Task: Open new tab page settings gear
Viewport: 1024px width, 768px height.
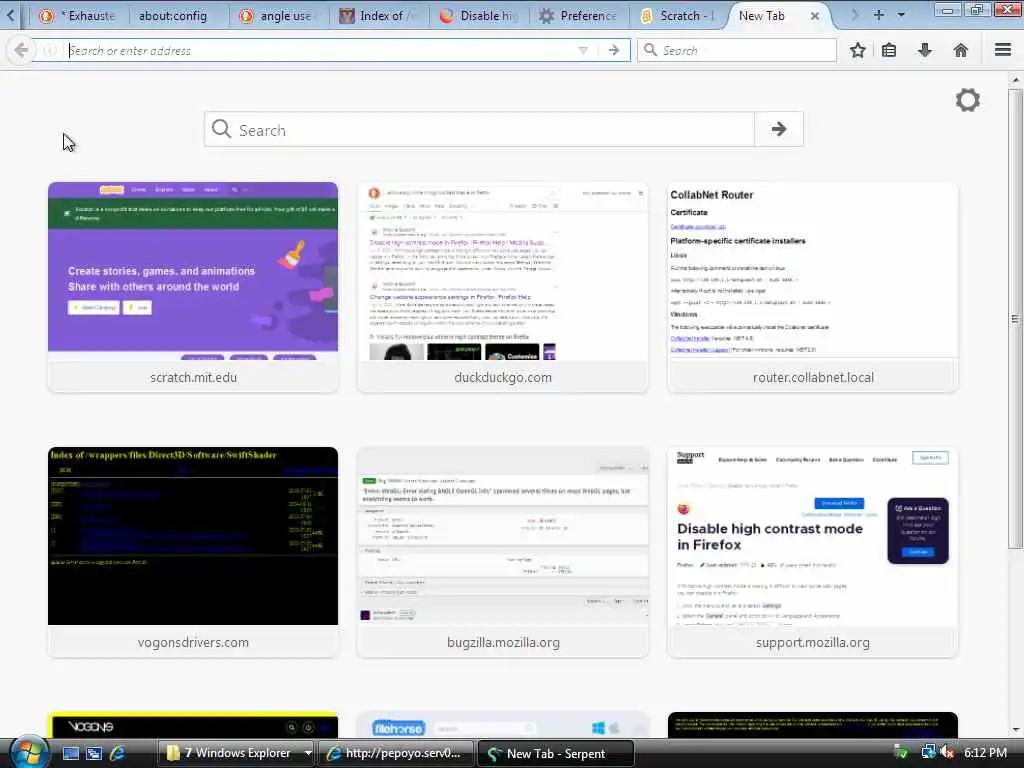Action: (x=968, y=100)
